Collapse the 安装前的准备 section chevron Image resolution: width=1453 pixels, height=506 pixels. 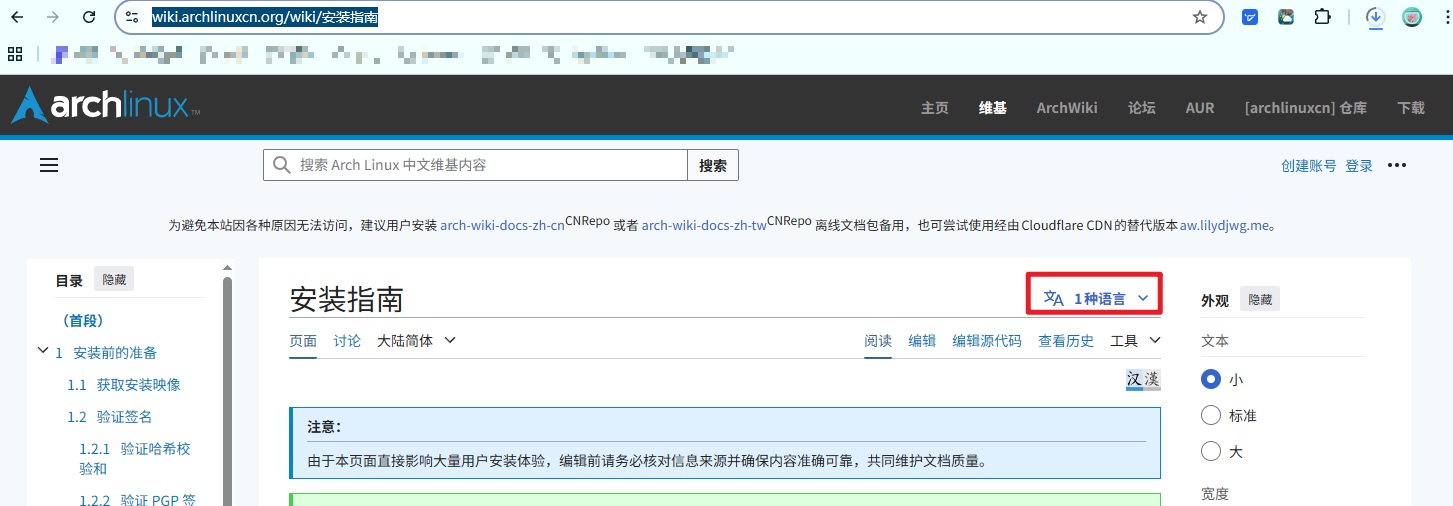click(x=43, y=351)
